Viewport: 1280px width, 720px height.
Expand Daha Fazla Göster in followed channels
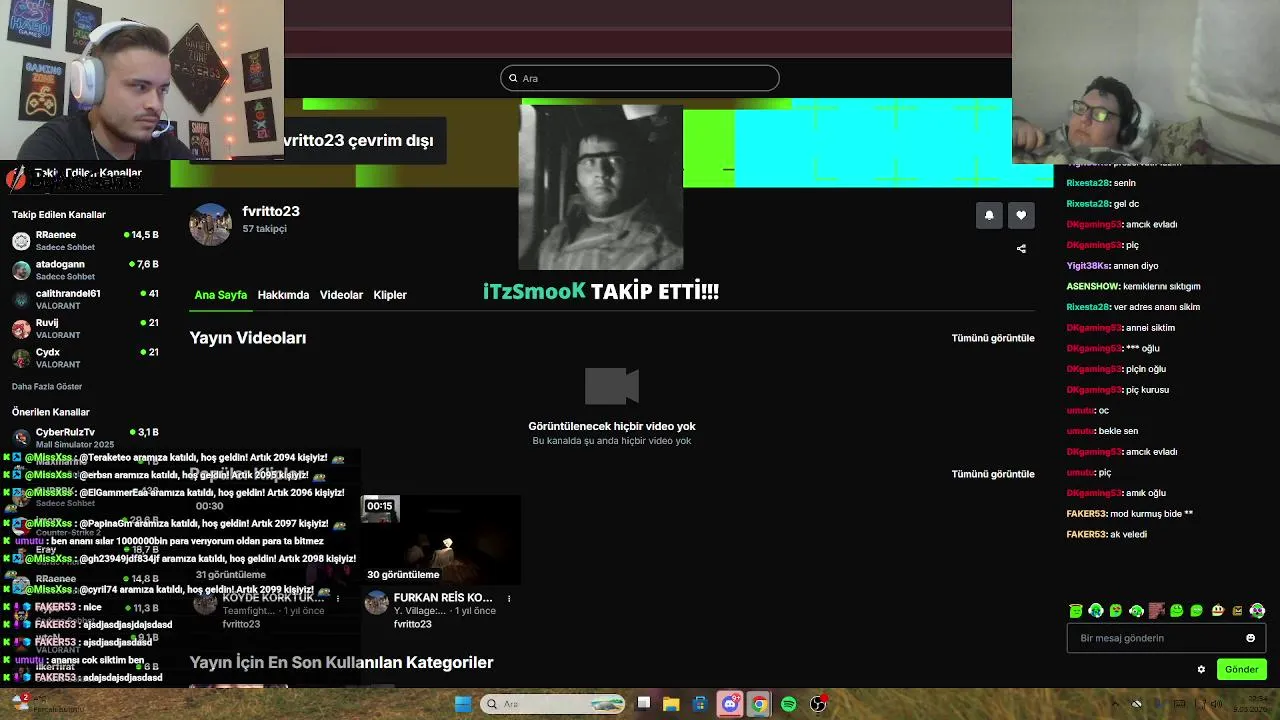pos(47,387)
